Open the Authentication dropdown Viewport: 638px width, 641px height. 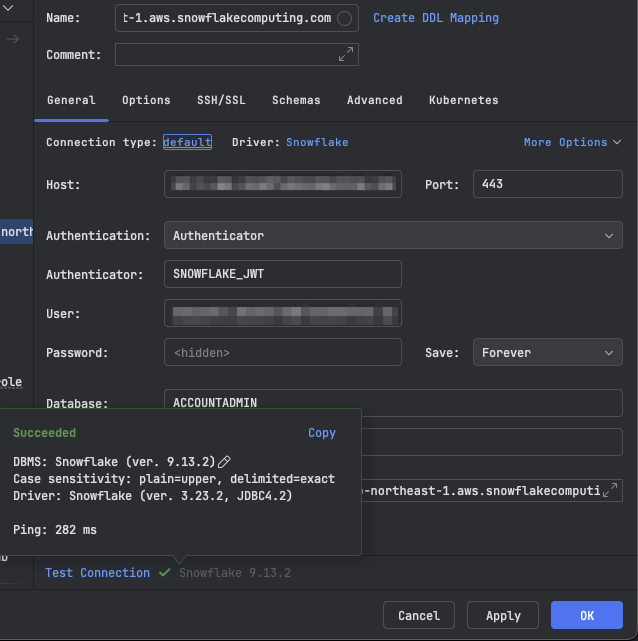393,235
